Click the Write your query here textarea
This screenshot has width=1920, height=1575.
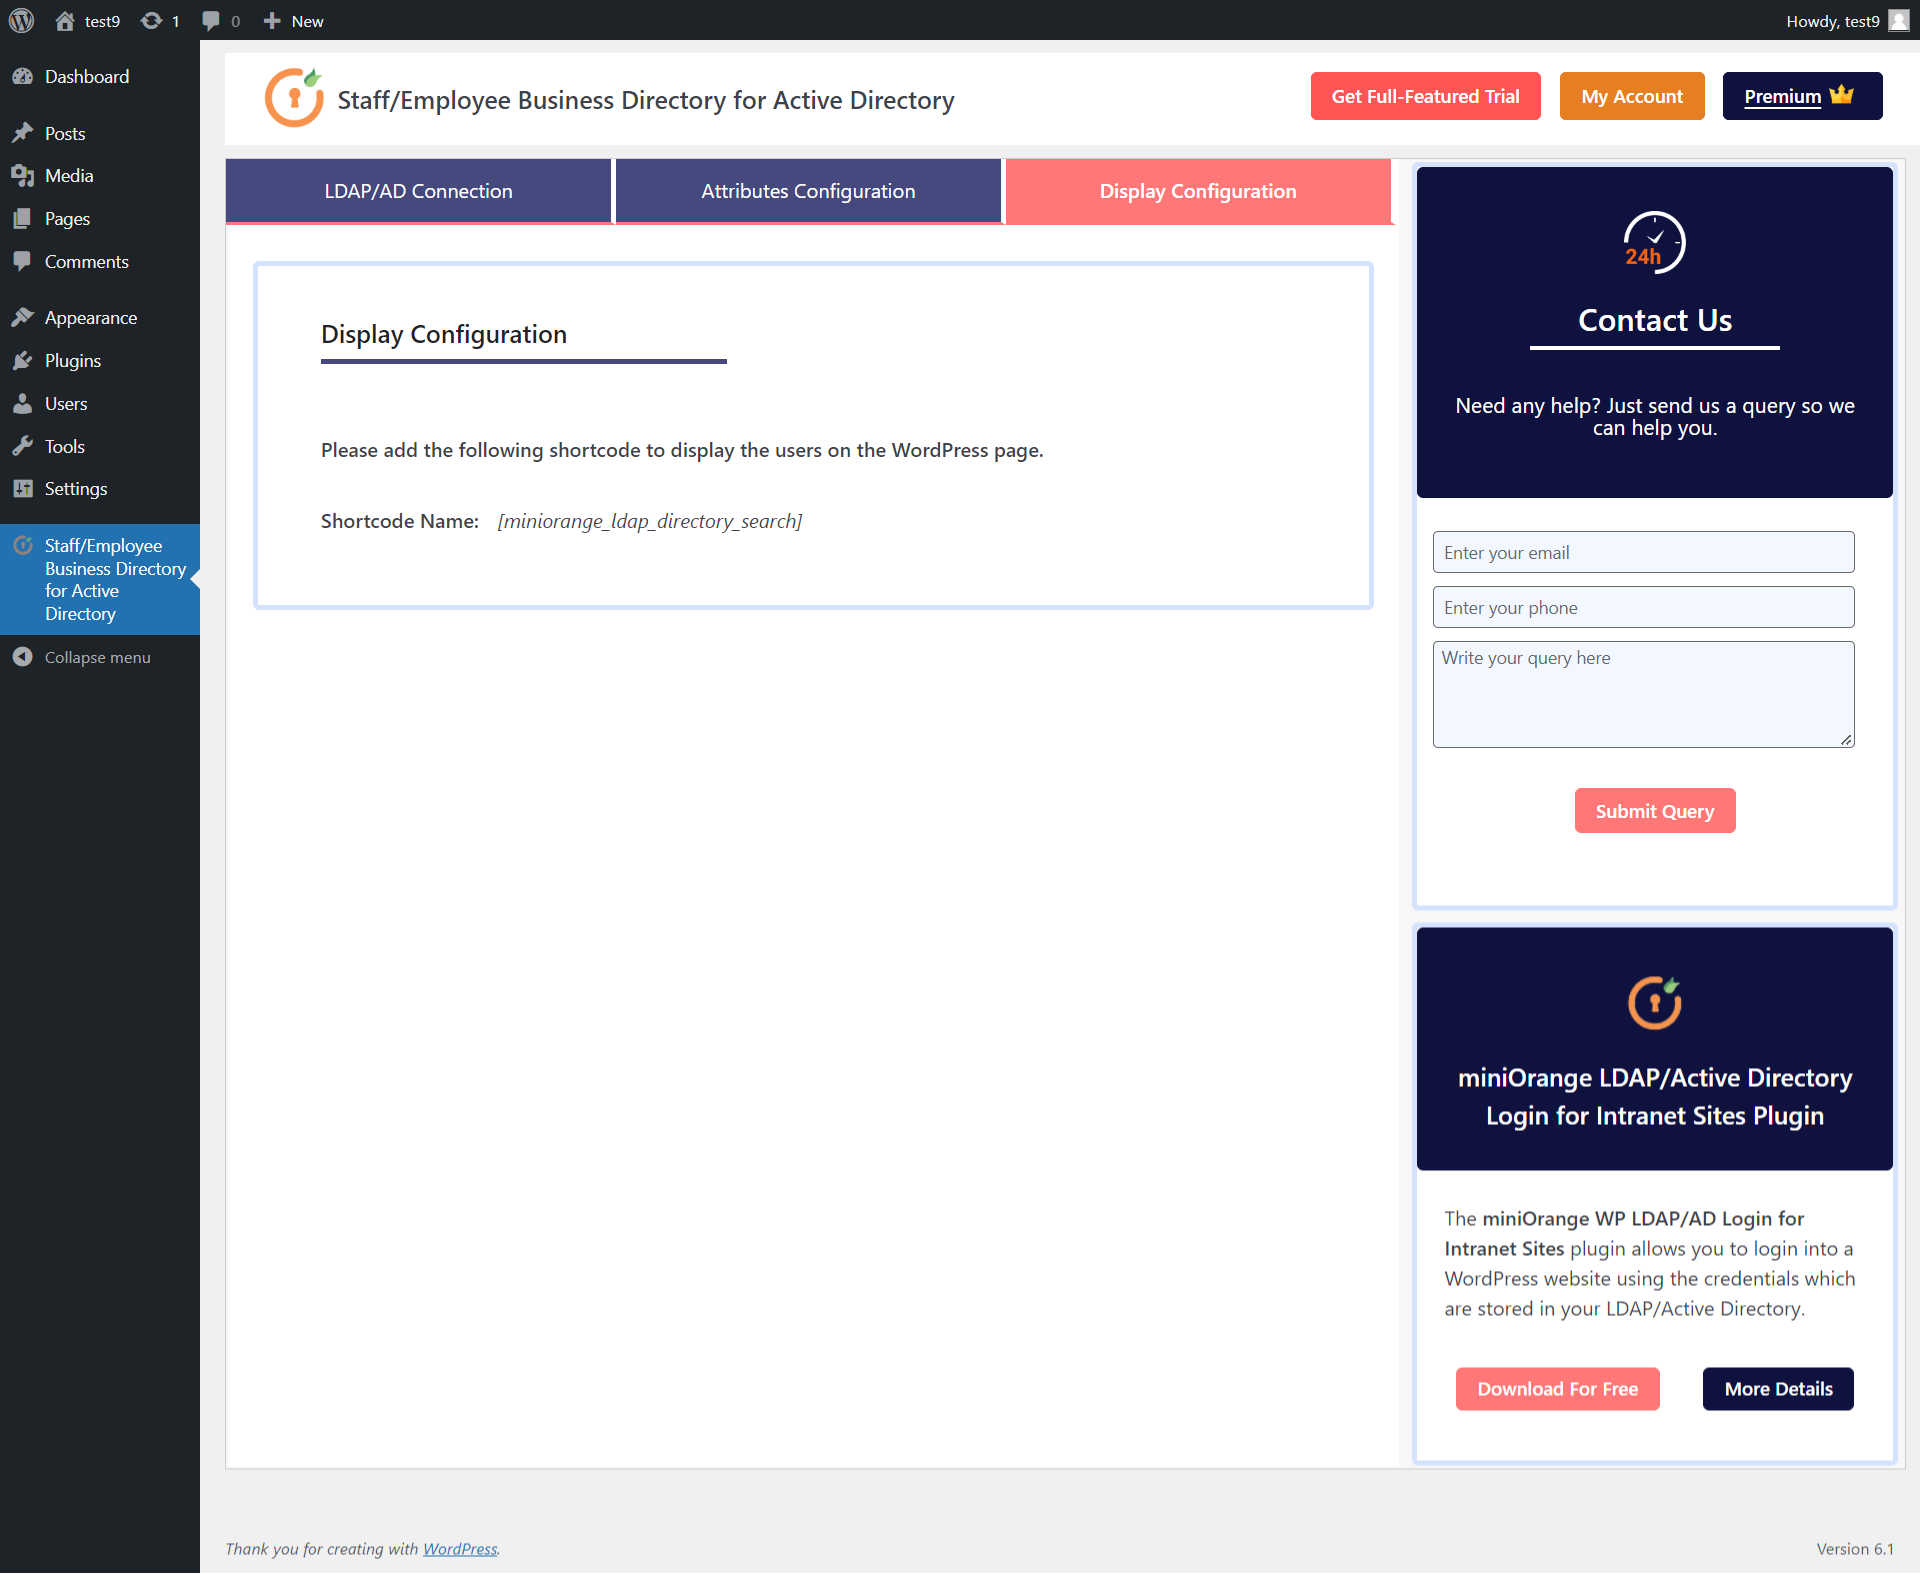pos(1643,694)
